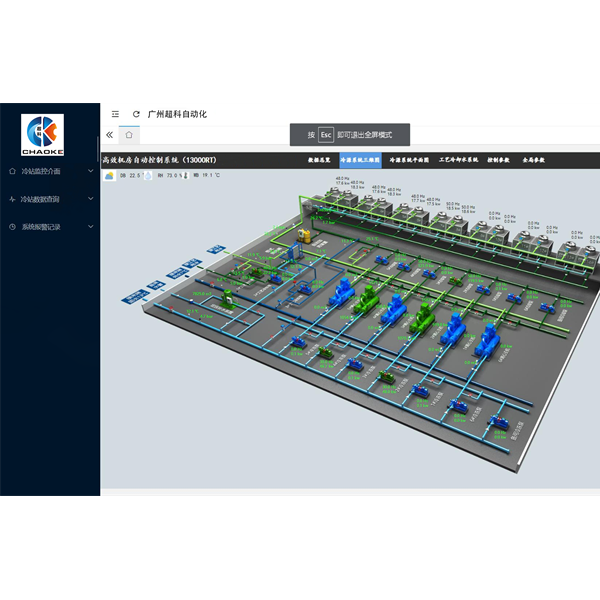Switch to 全局参数 tab
Image resolution: width=600 pixels, height=600 pixels.
533,160
